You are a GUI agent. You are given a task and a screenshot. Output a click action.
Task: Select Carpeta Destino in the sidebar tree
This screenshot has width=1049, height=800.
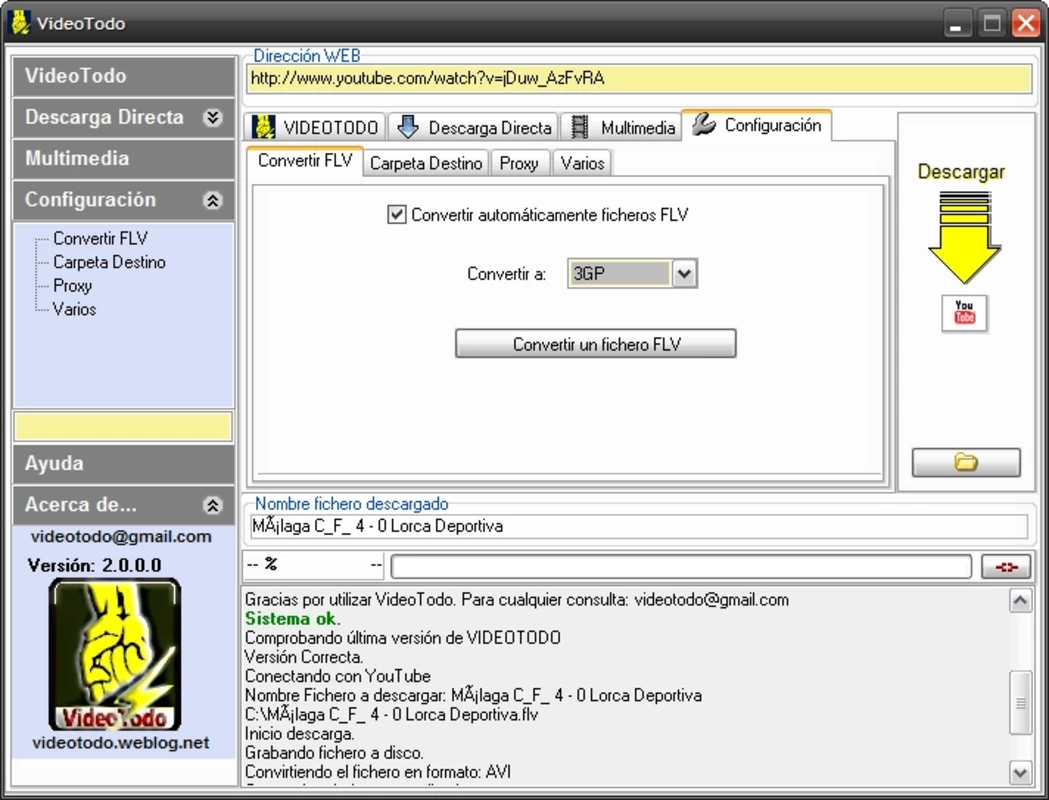[x=109, y=262]
